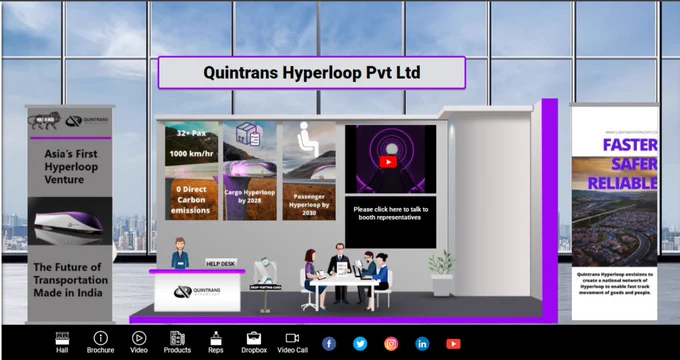Viewport: 680px width, 360px height.
Task: Open the Dropbox briefcase
Action: point(254,342)
